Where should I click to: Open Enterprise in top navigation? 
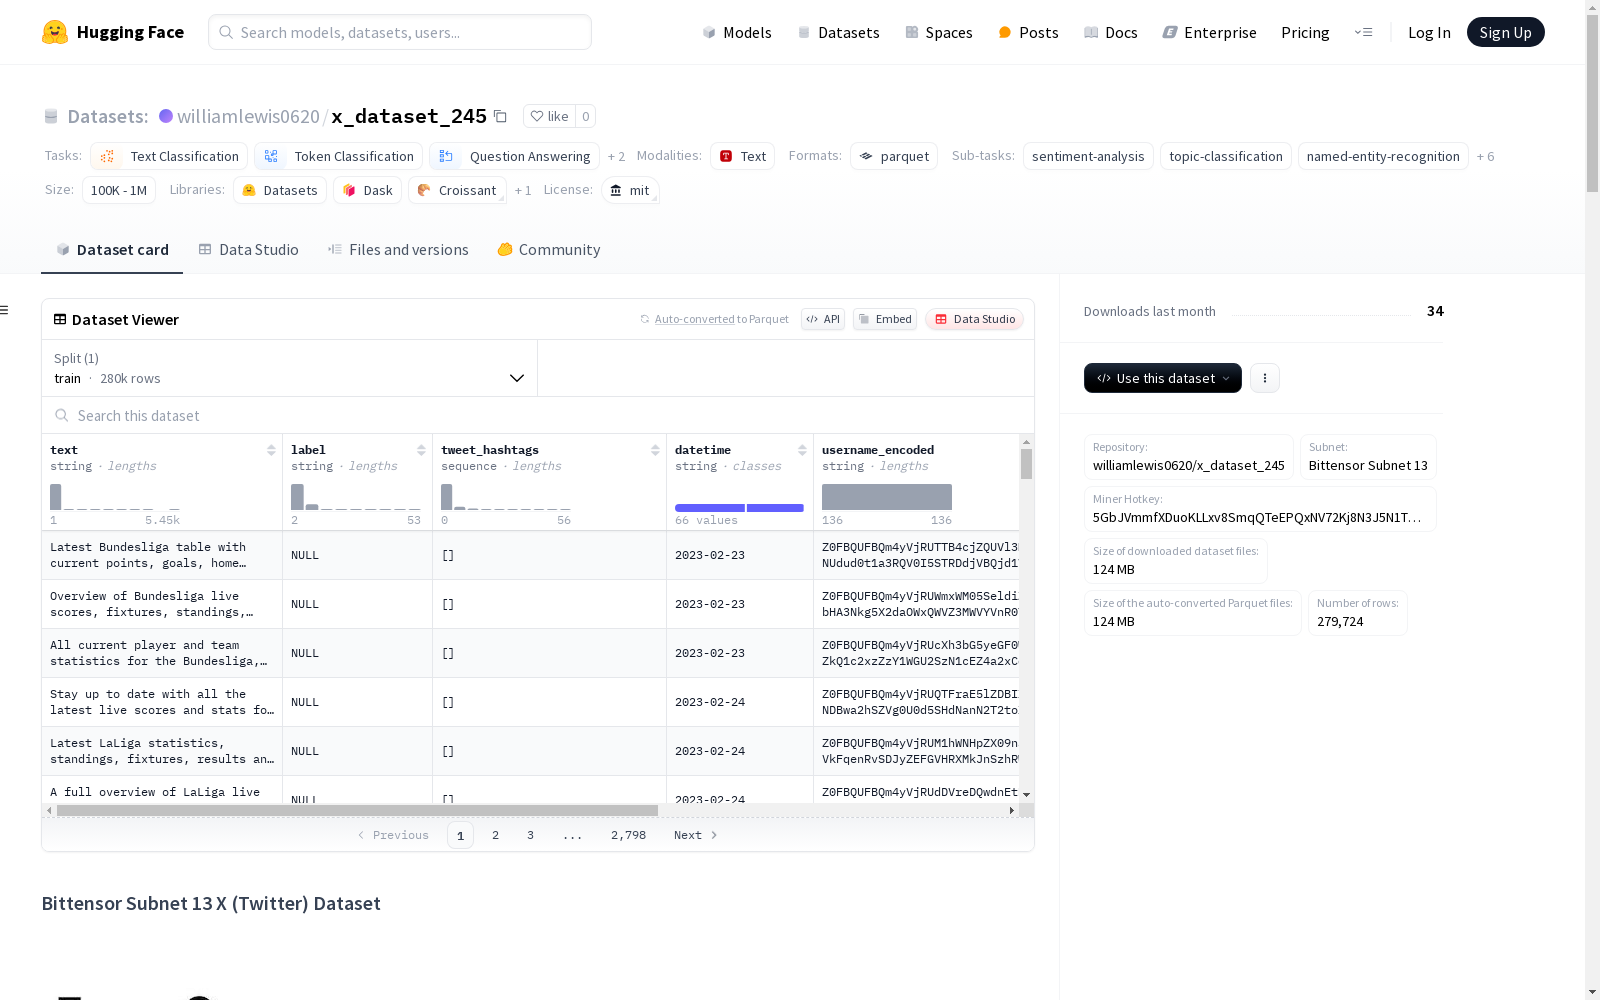tap(1209, 32)
